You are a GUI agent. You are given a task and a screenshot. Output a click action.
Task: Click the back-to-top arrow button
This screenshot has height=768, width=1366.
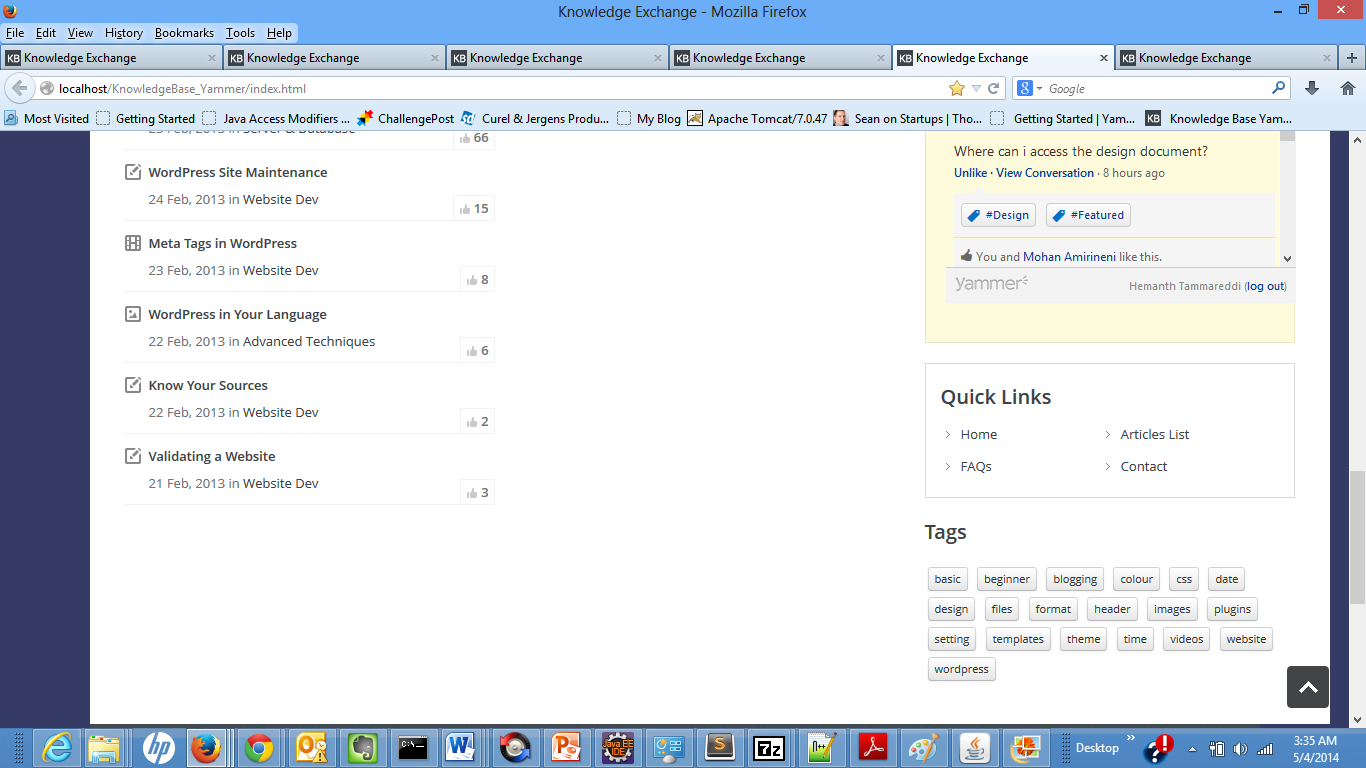pyautogui.click(x=1308, y=687)
